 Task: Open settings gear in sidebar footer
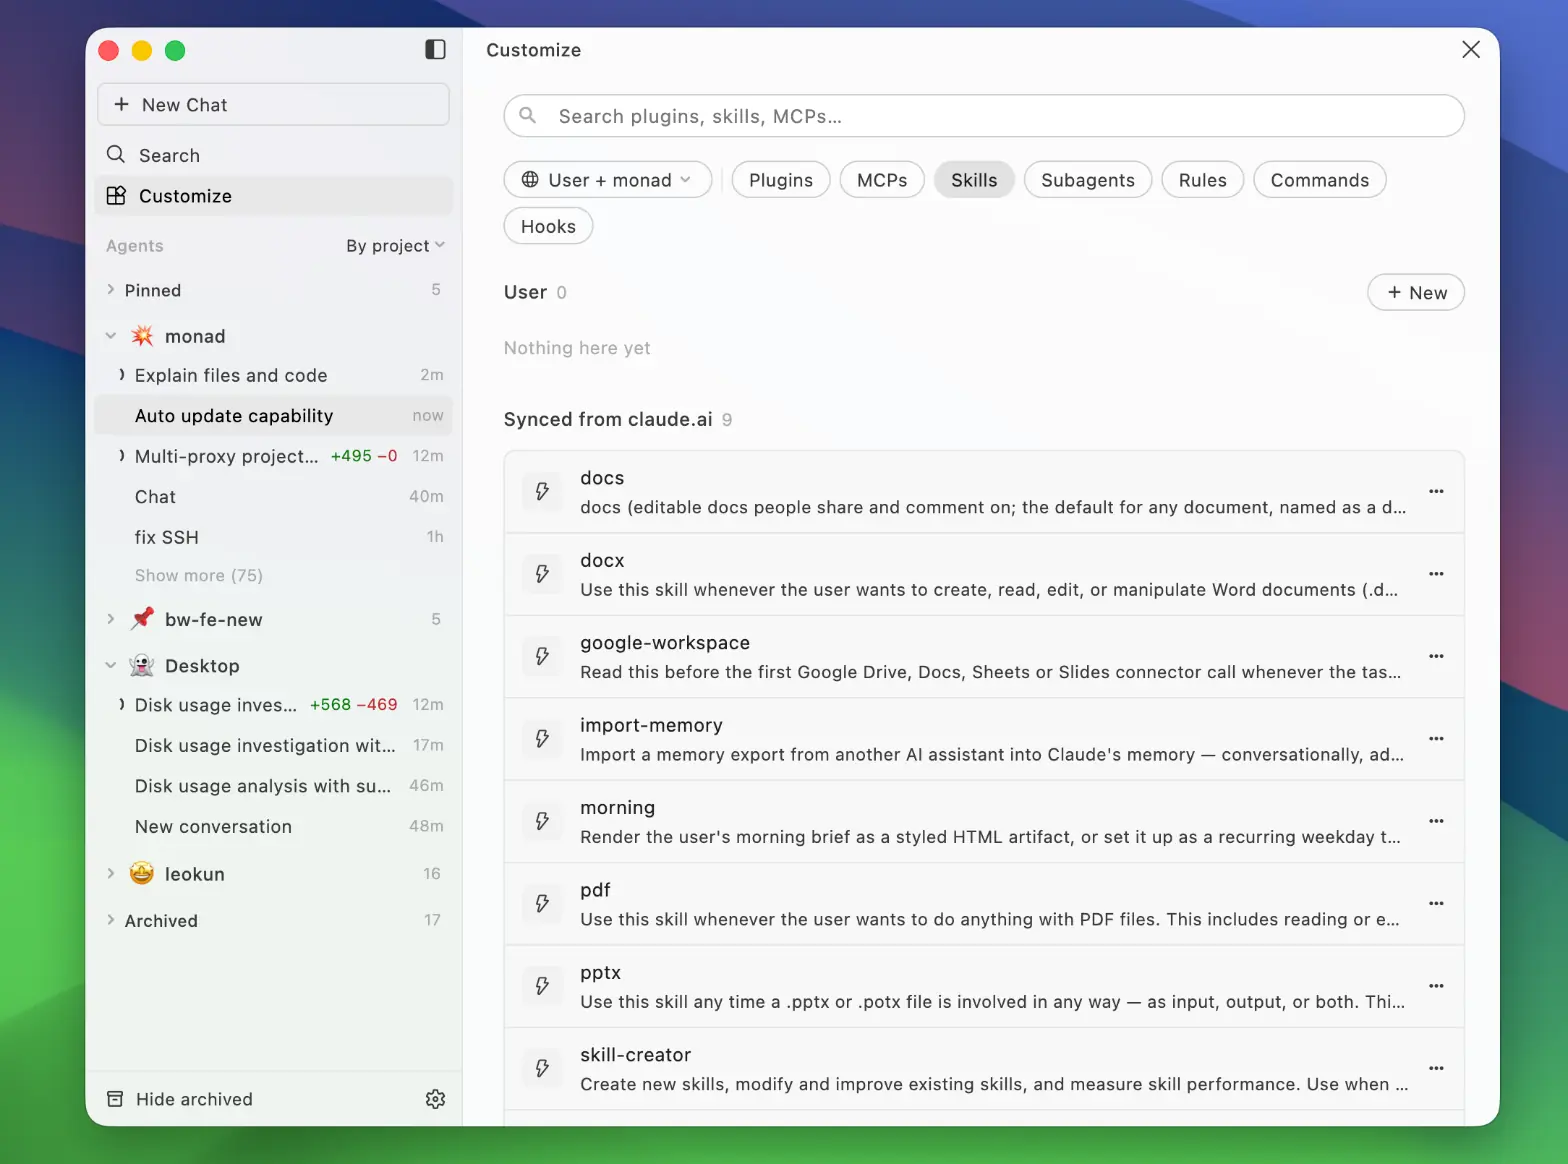435,1099
